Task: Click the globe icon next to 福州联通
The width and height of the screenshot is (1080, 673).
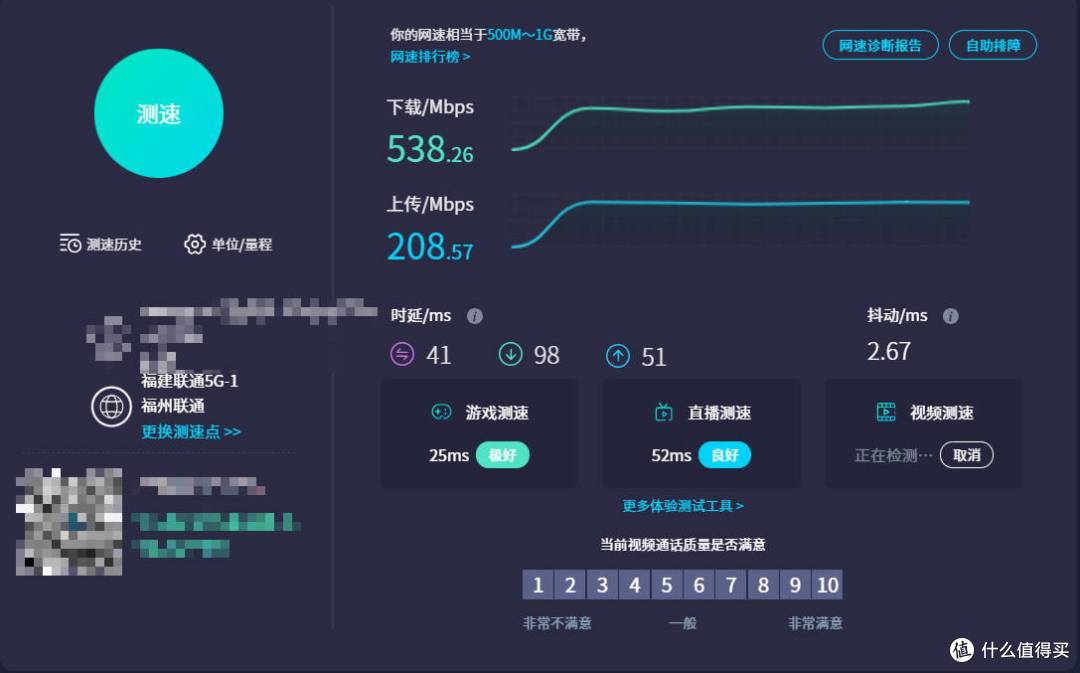Action: tap(111, 407)
